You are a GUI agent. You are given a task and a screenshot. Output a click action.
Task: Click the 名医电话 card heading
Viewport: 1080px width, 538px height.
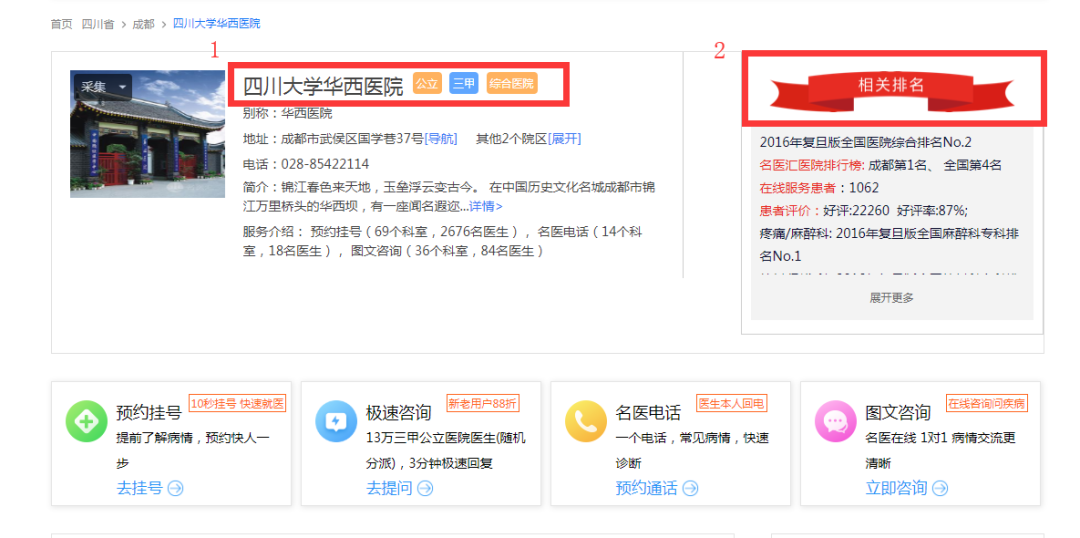click(647, 413)
